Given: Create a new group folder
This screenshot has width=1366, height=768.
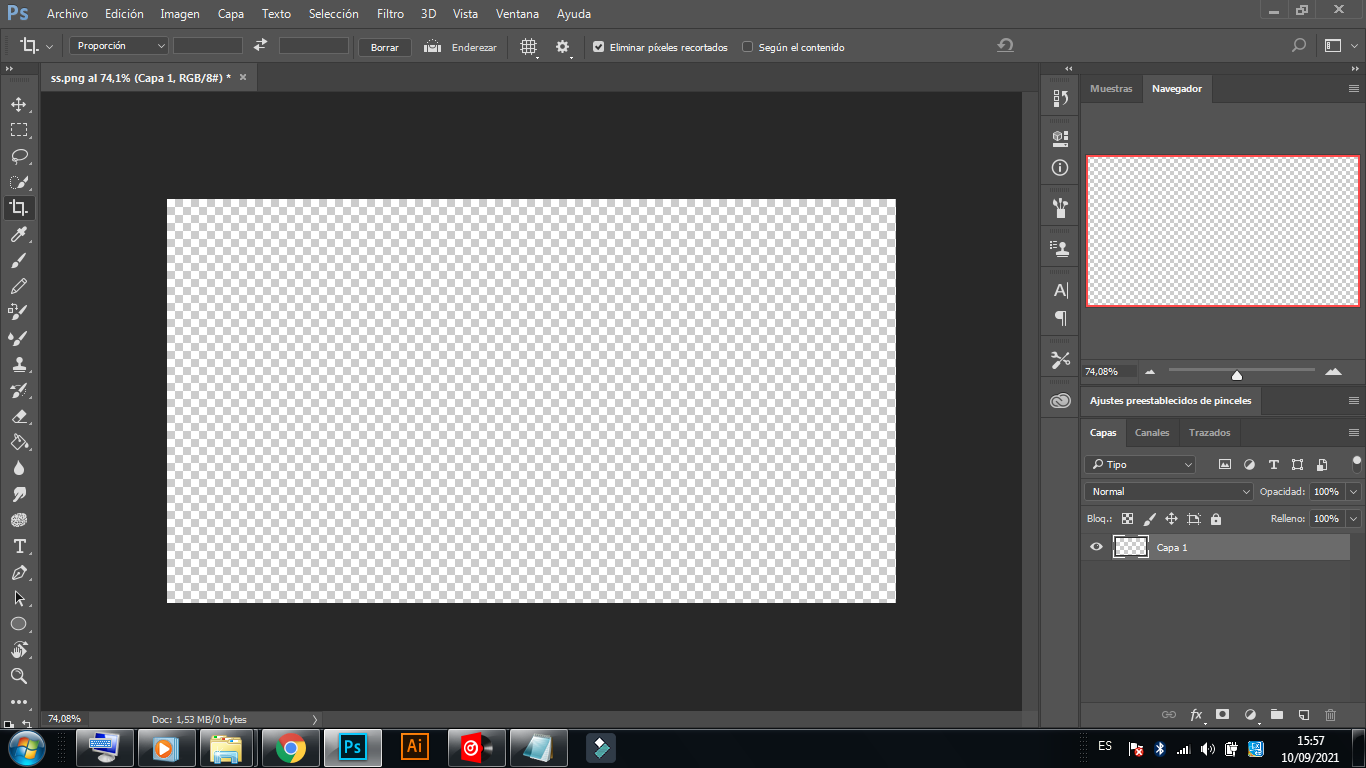Looking at the screenshot, I should [x=1277, y=715].
